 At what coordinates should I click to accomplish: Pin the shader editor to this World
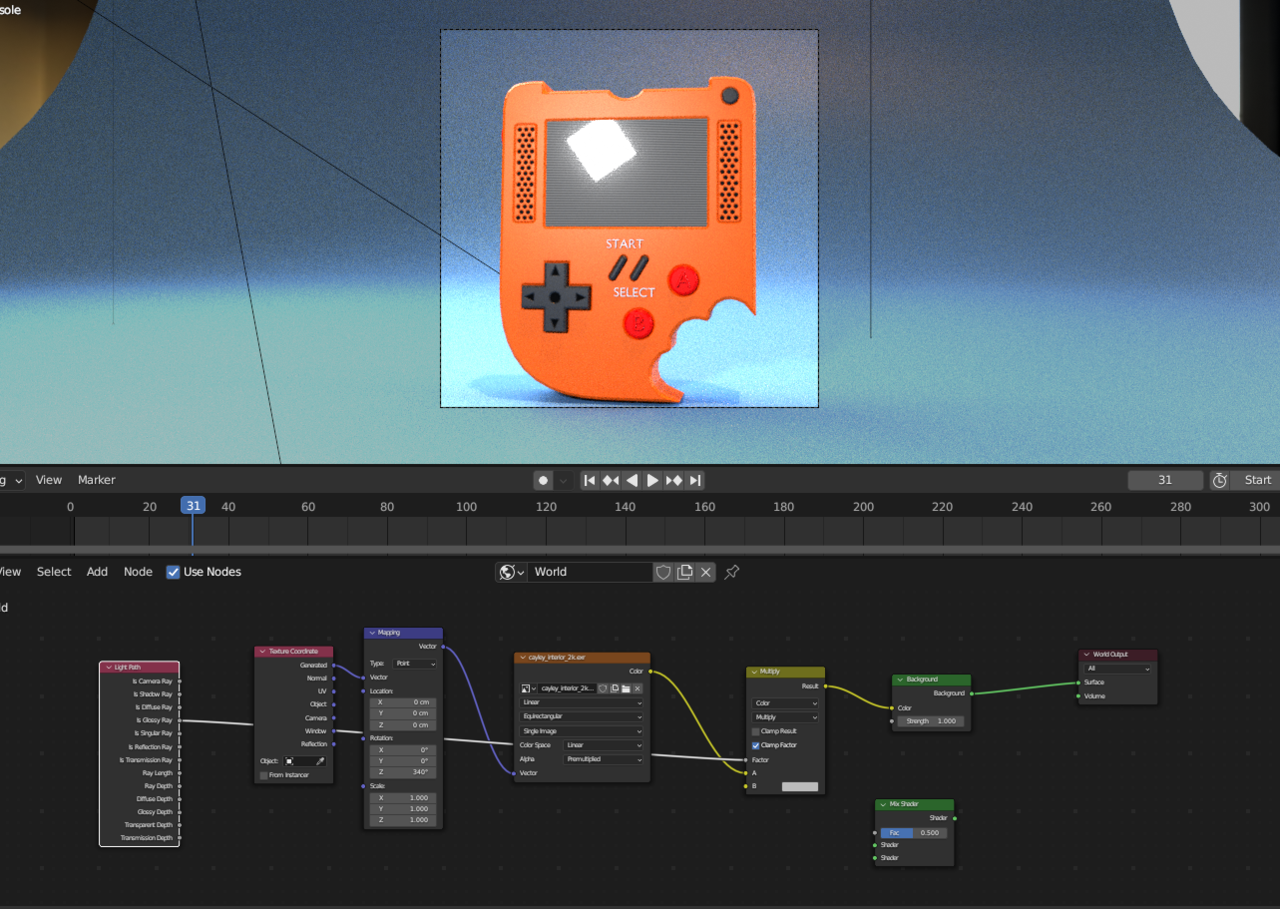click(x=731, y=571)
